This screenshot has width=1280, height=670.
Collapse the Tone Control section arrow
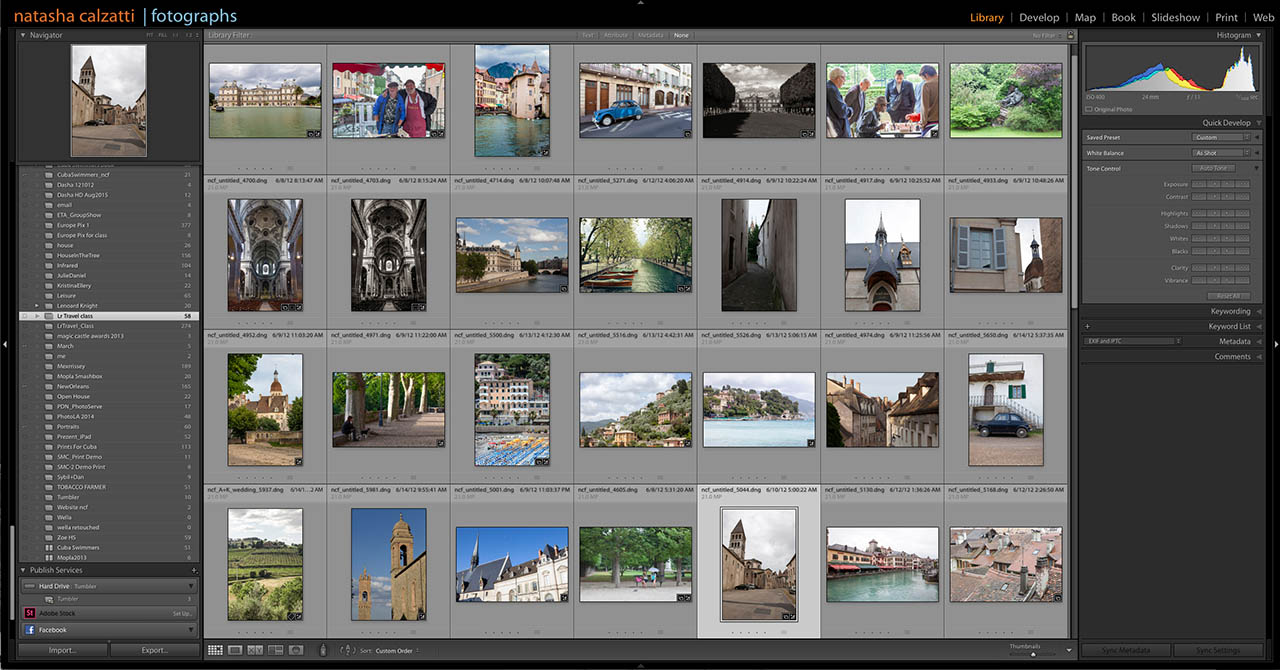click(x=1257, y=168)
